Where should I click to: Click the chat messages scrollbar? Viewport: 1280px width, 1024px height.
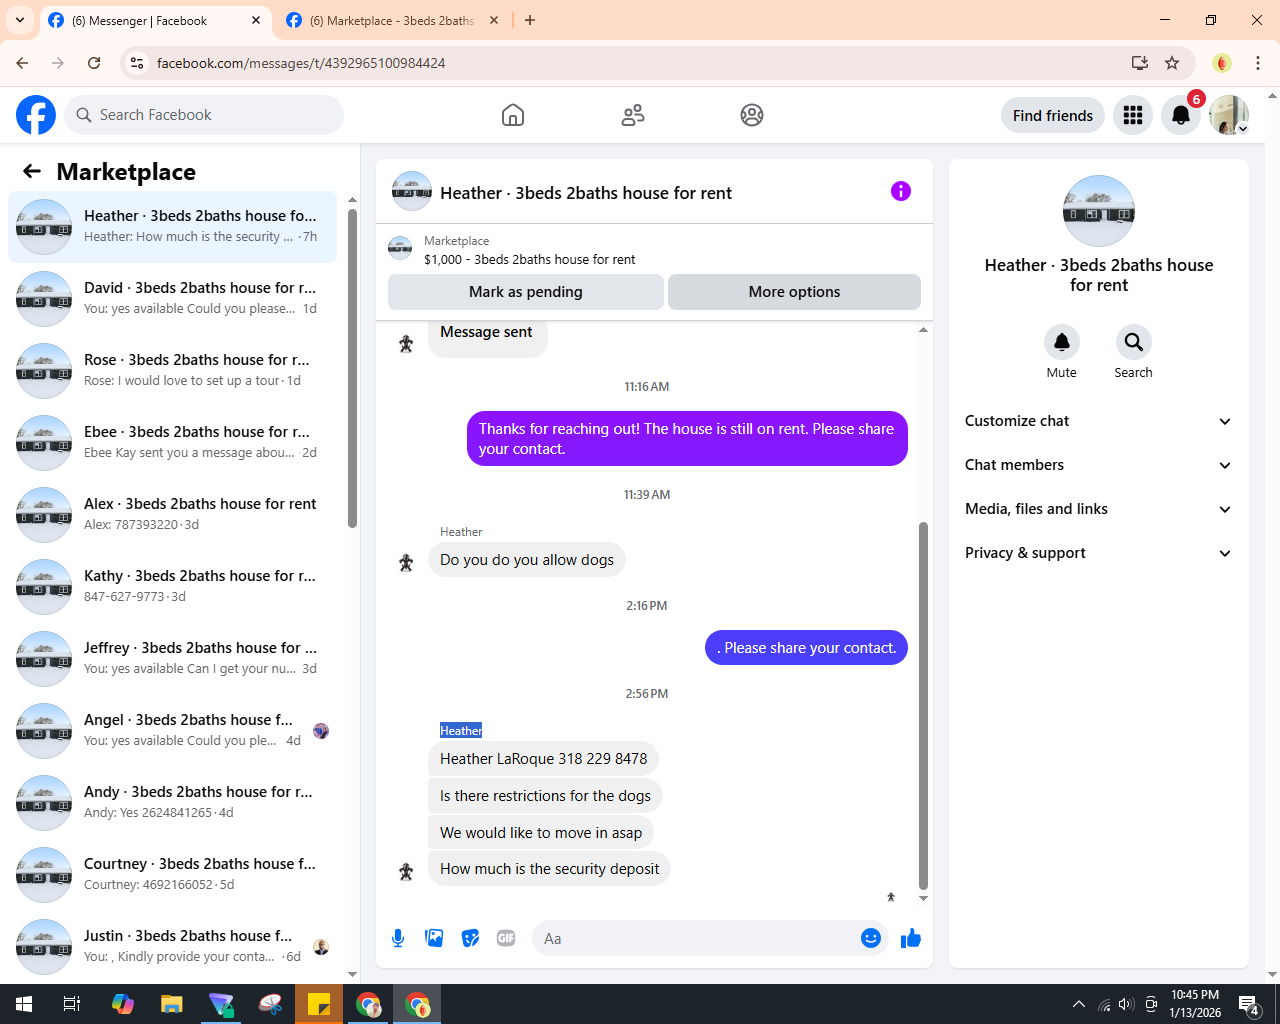(923, 705)
